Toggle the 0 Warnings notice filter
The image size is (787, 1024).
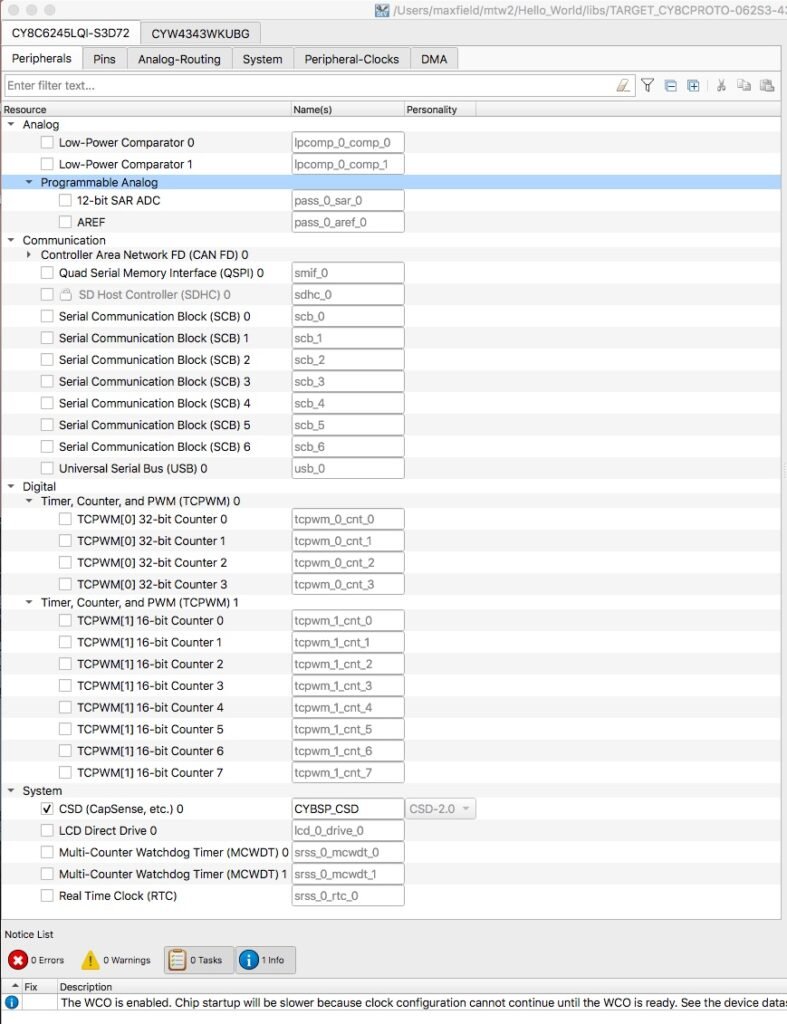pos(116,960)
